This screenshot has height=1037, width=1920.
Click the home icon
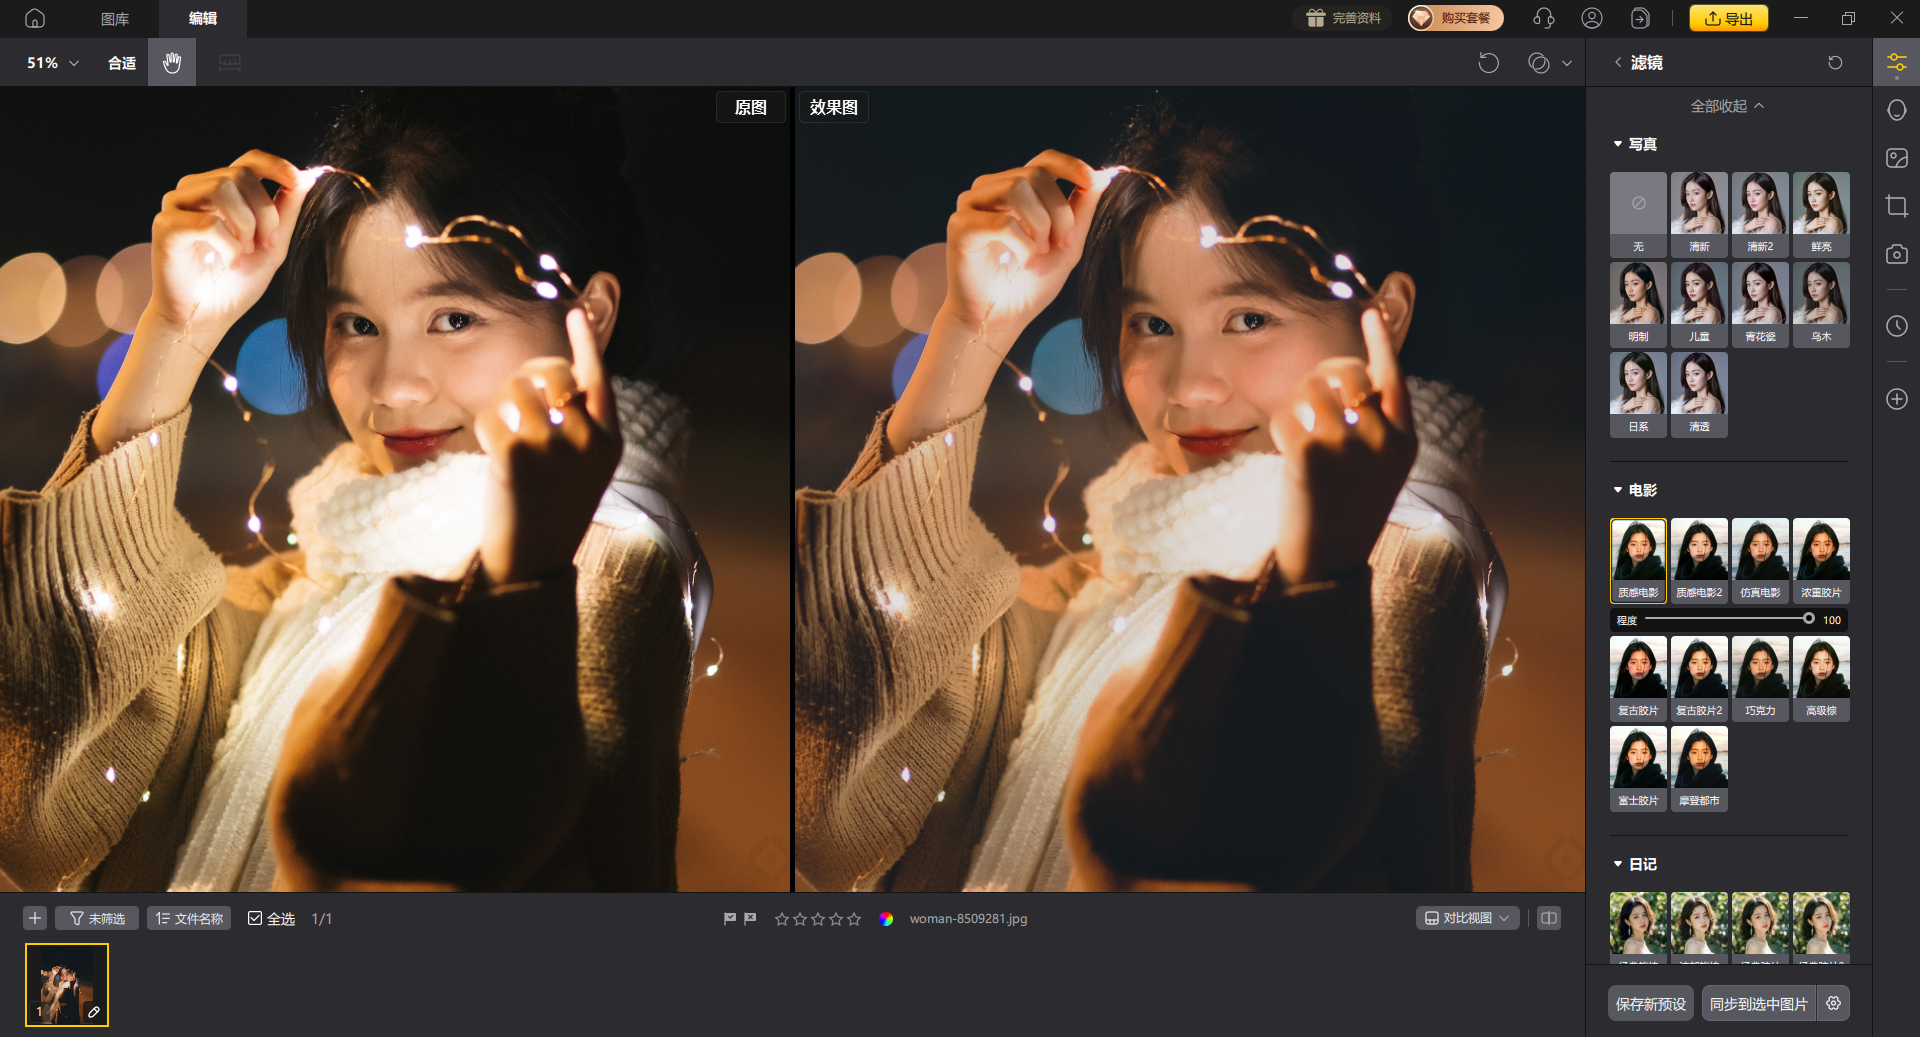[x=35, y=18]
